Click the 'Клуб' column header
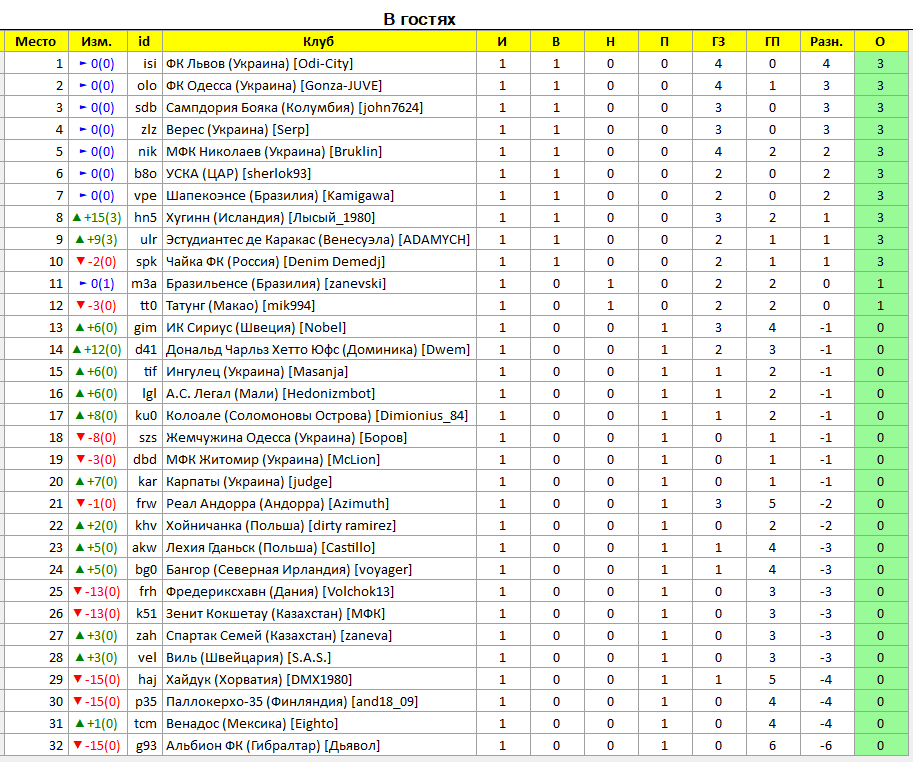 point(319,41)
